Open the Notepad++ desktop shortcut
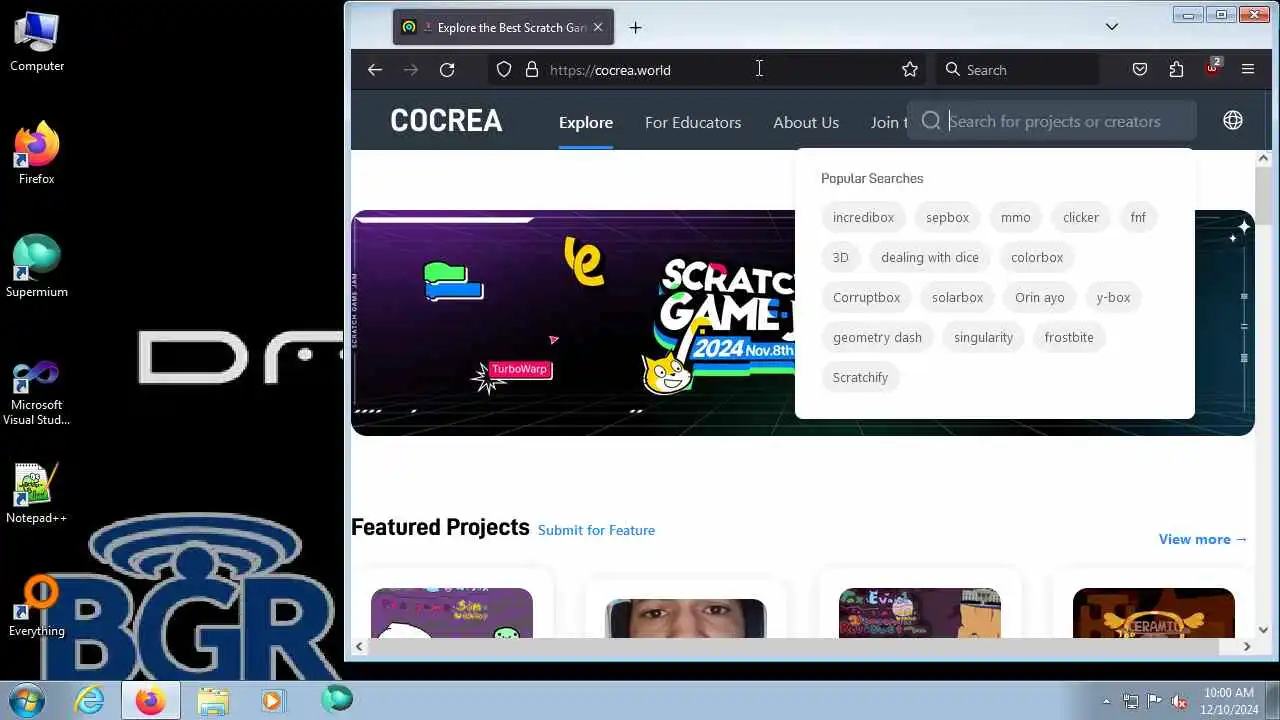Viewport: 1280px width, 720px height. 37,494
